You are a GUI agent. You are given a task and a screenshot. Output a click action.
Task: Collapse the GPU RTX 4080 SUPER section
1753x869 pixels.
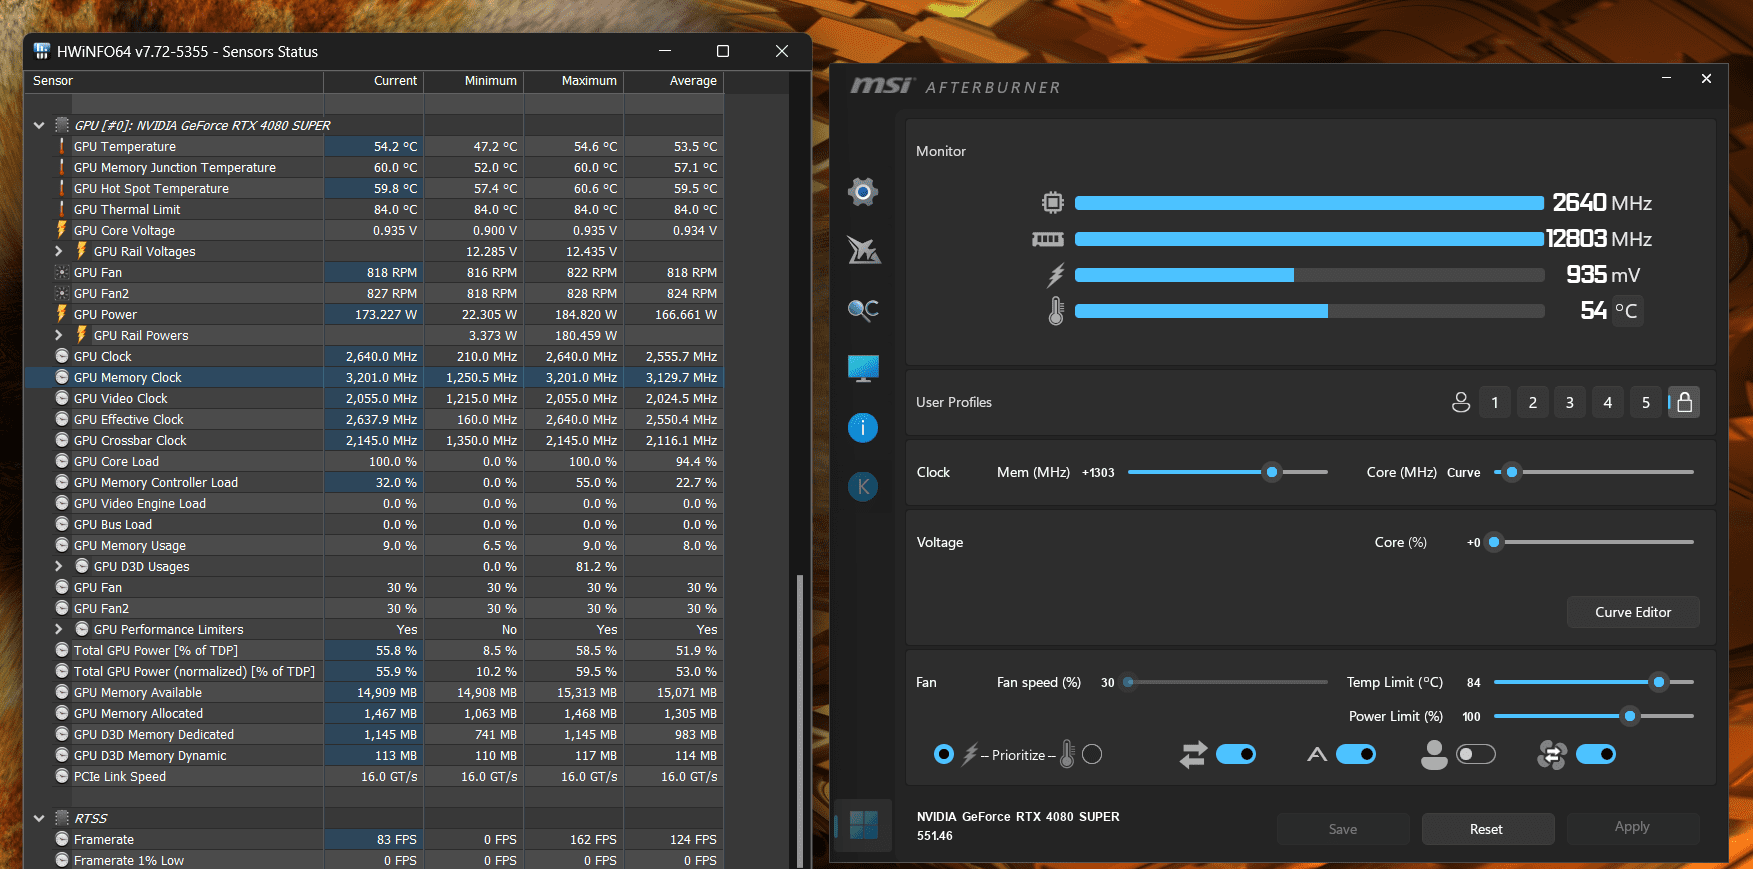39,125
